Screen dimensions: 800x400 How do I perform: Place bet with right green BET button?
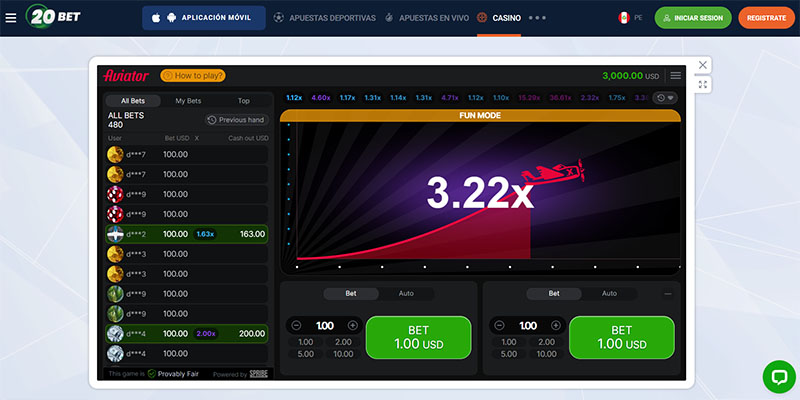[x=621, y=337]
